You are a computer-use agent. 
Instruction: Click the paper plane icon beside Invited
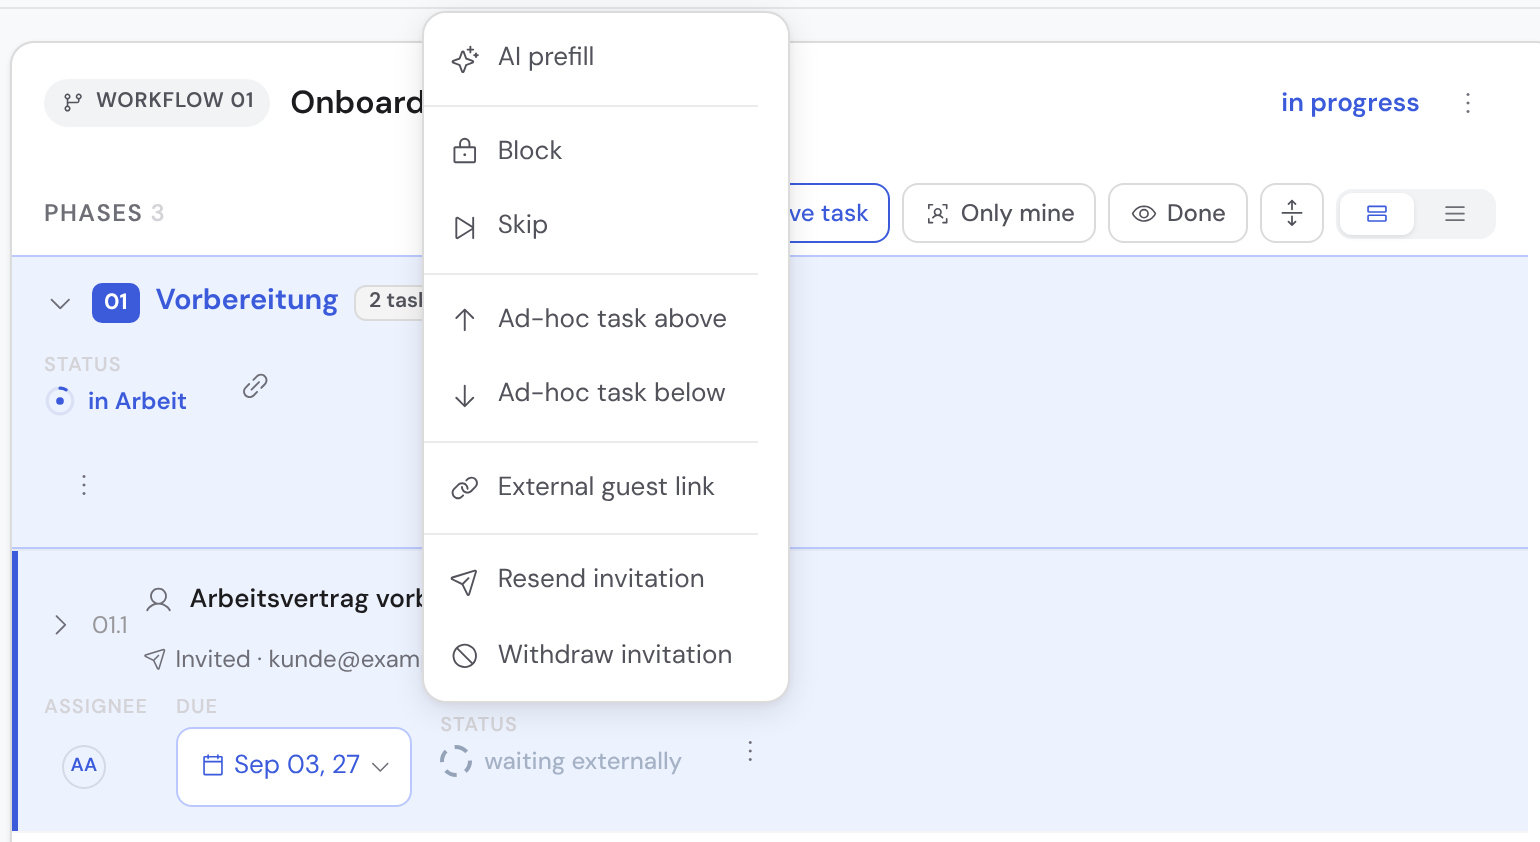coord(154,659)
